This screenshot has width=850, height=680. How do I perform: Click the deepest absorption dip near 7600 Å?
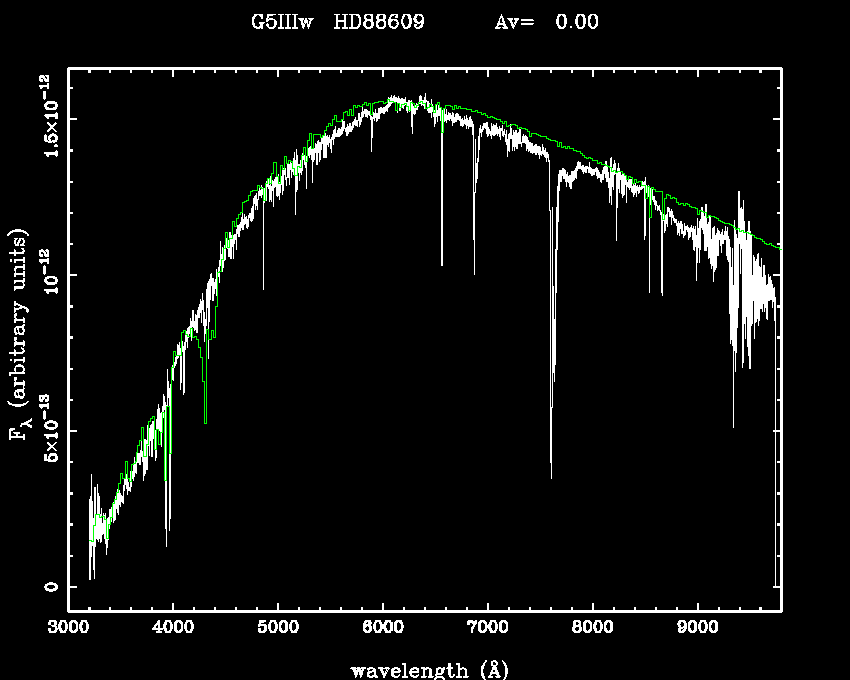(551, 476)
